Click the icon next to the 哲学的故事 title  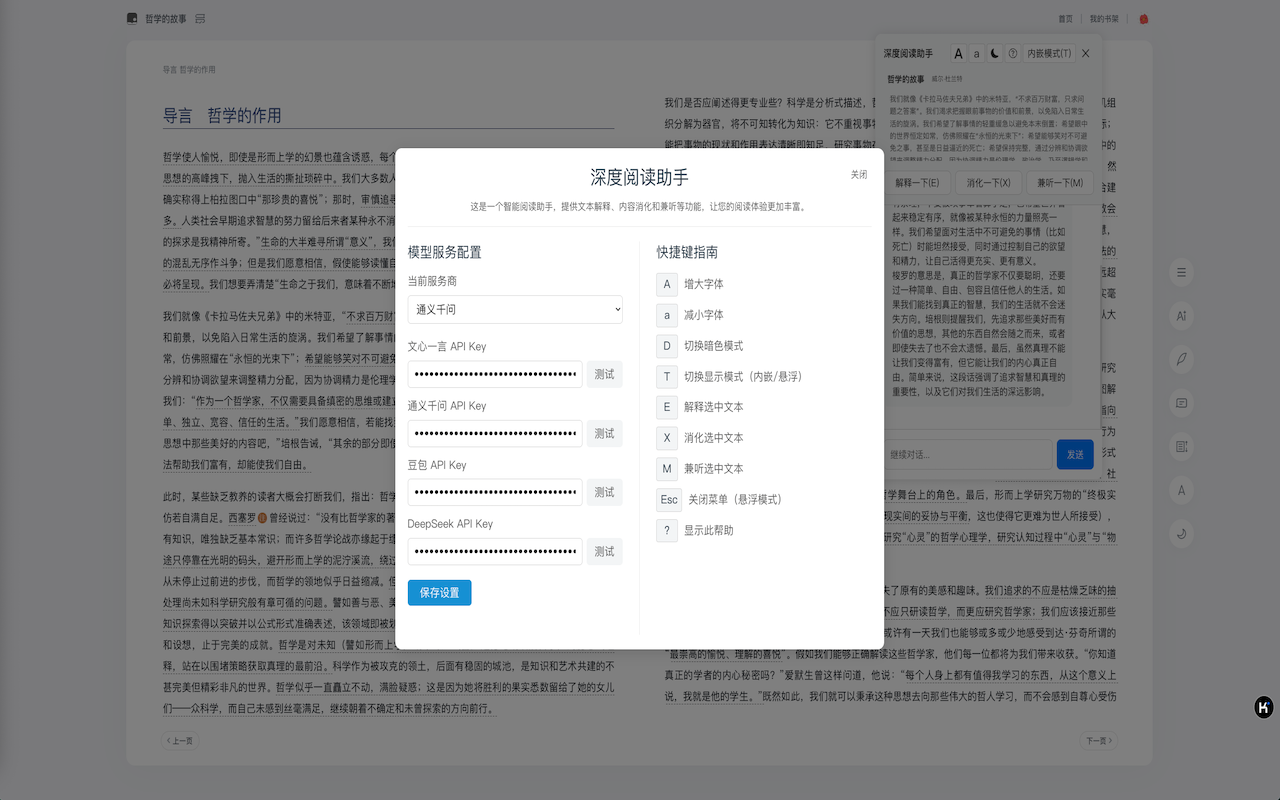200,18
